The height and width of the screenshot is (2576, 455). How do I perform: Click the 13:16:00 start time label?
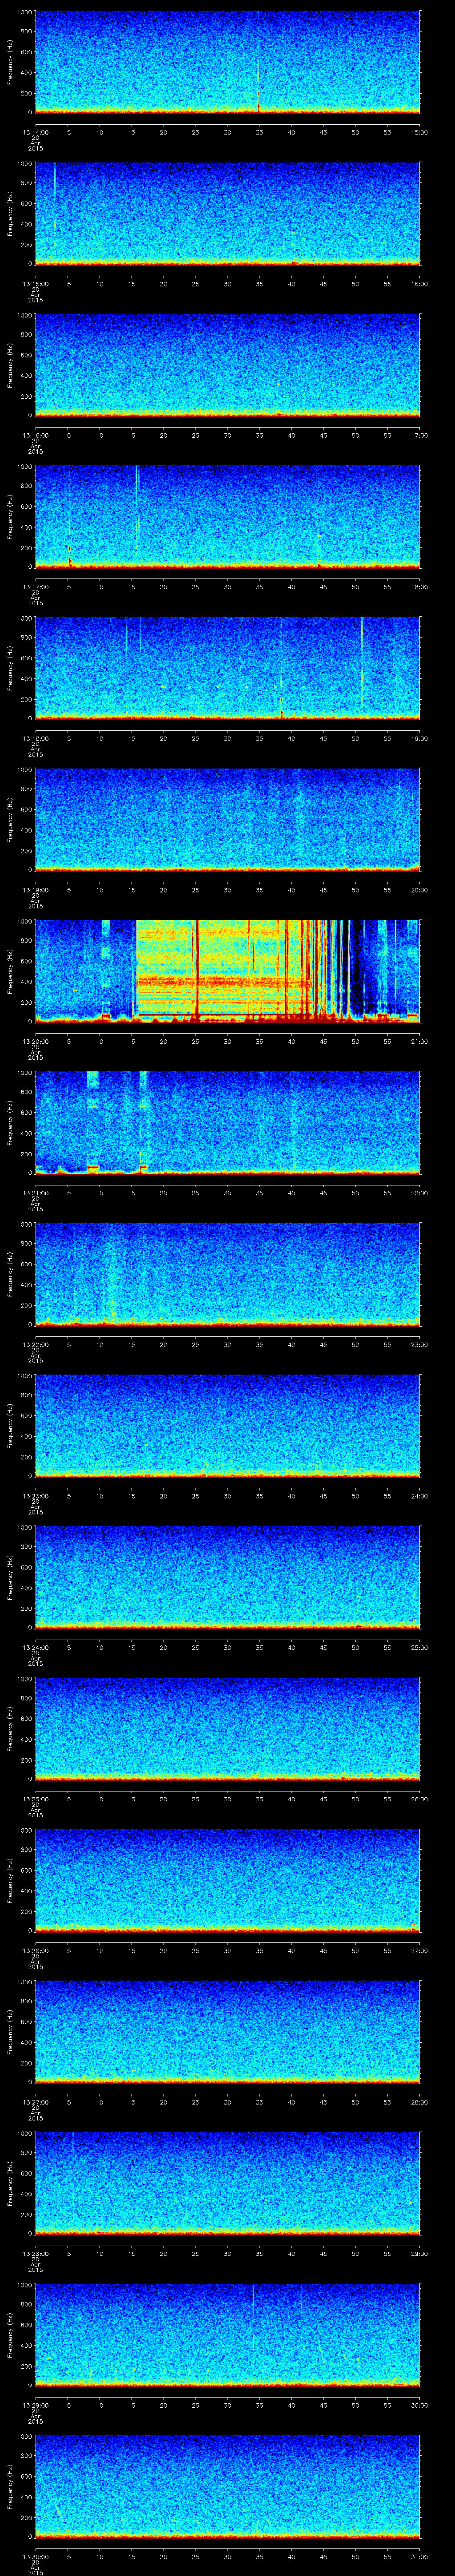pyautogui.click(x=35, y=435)
